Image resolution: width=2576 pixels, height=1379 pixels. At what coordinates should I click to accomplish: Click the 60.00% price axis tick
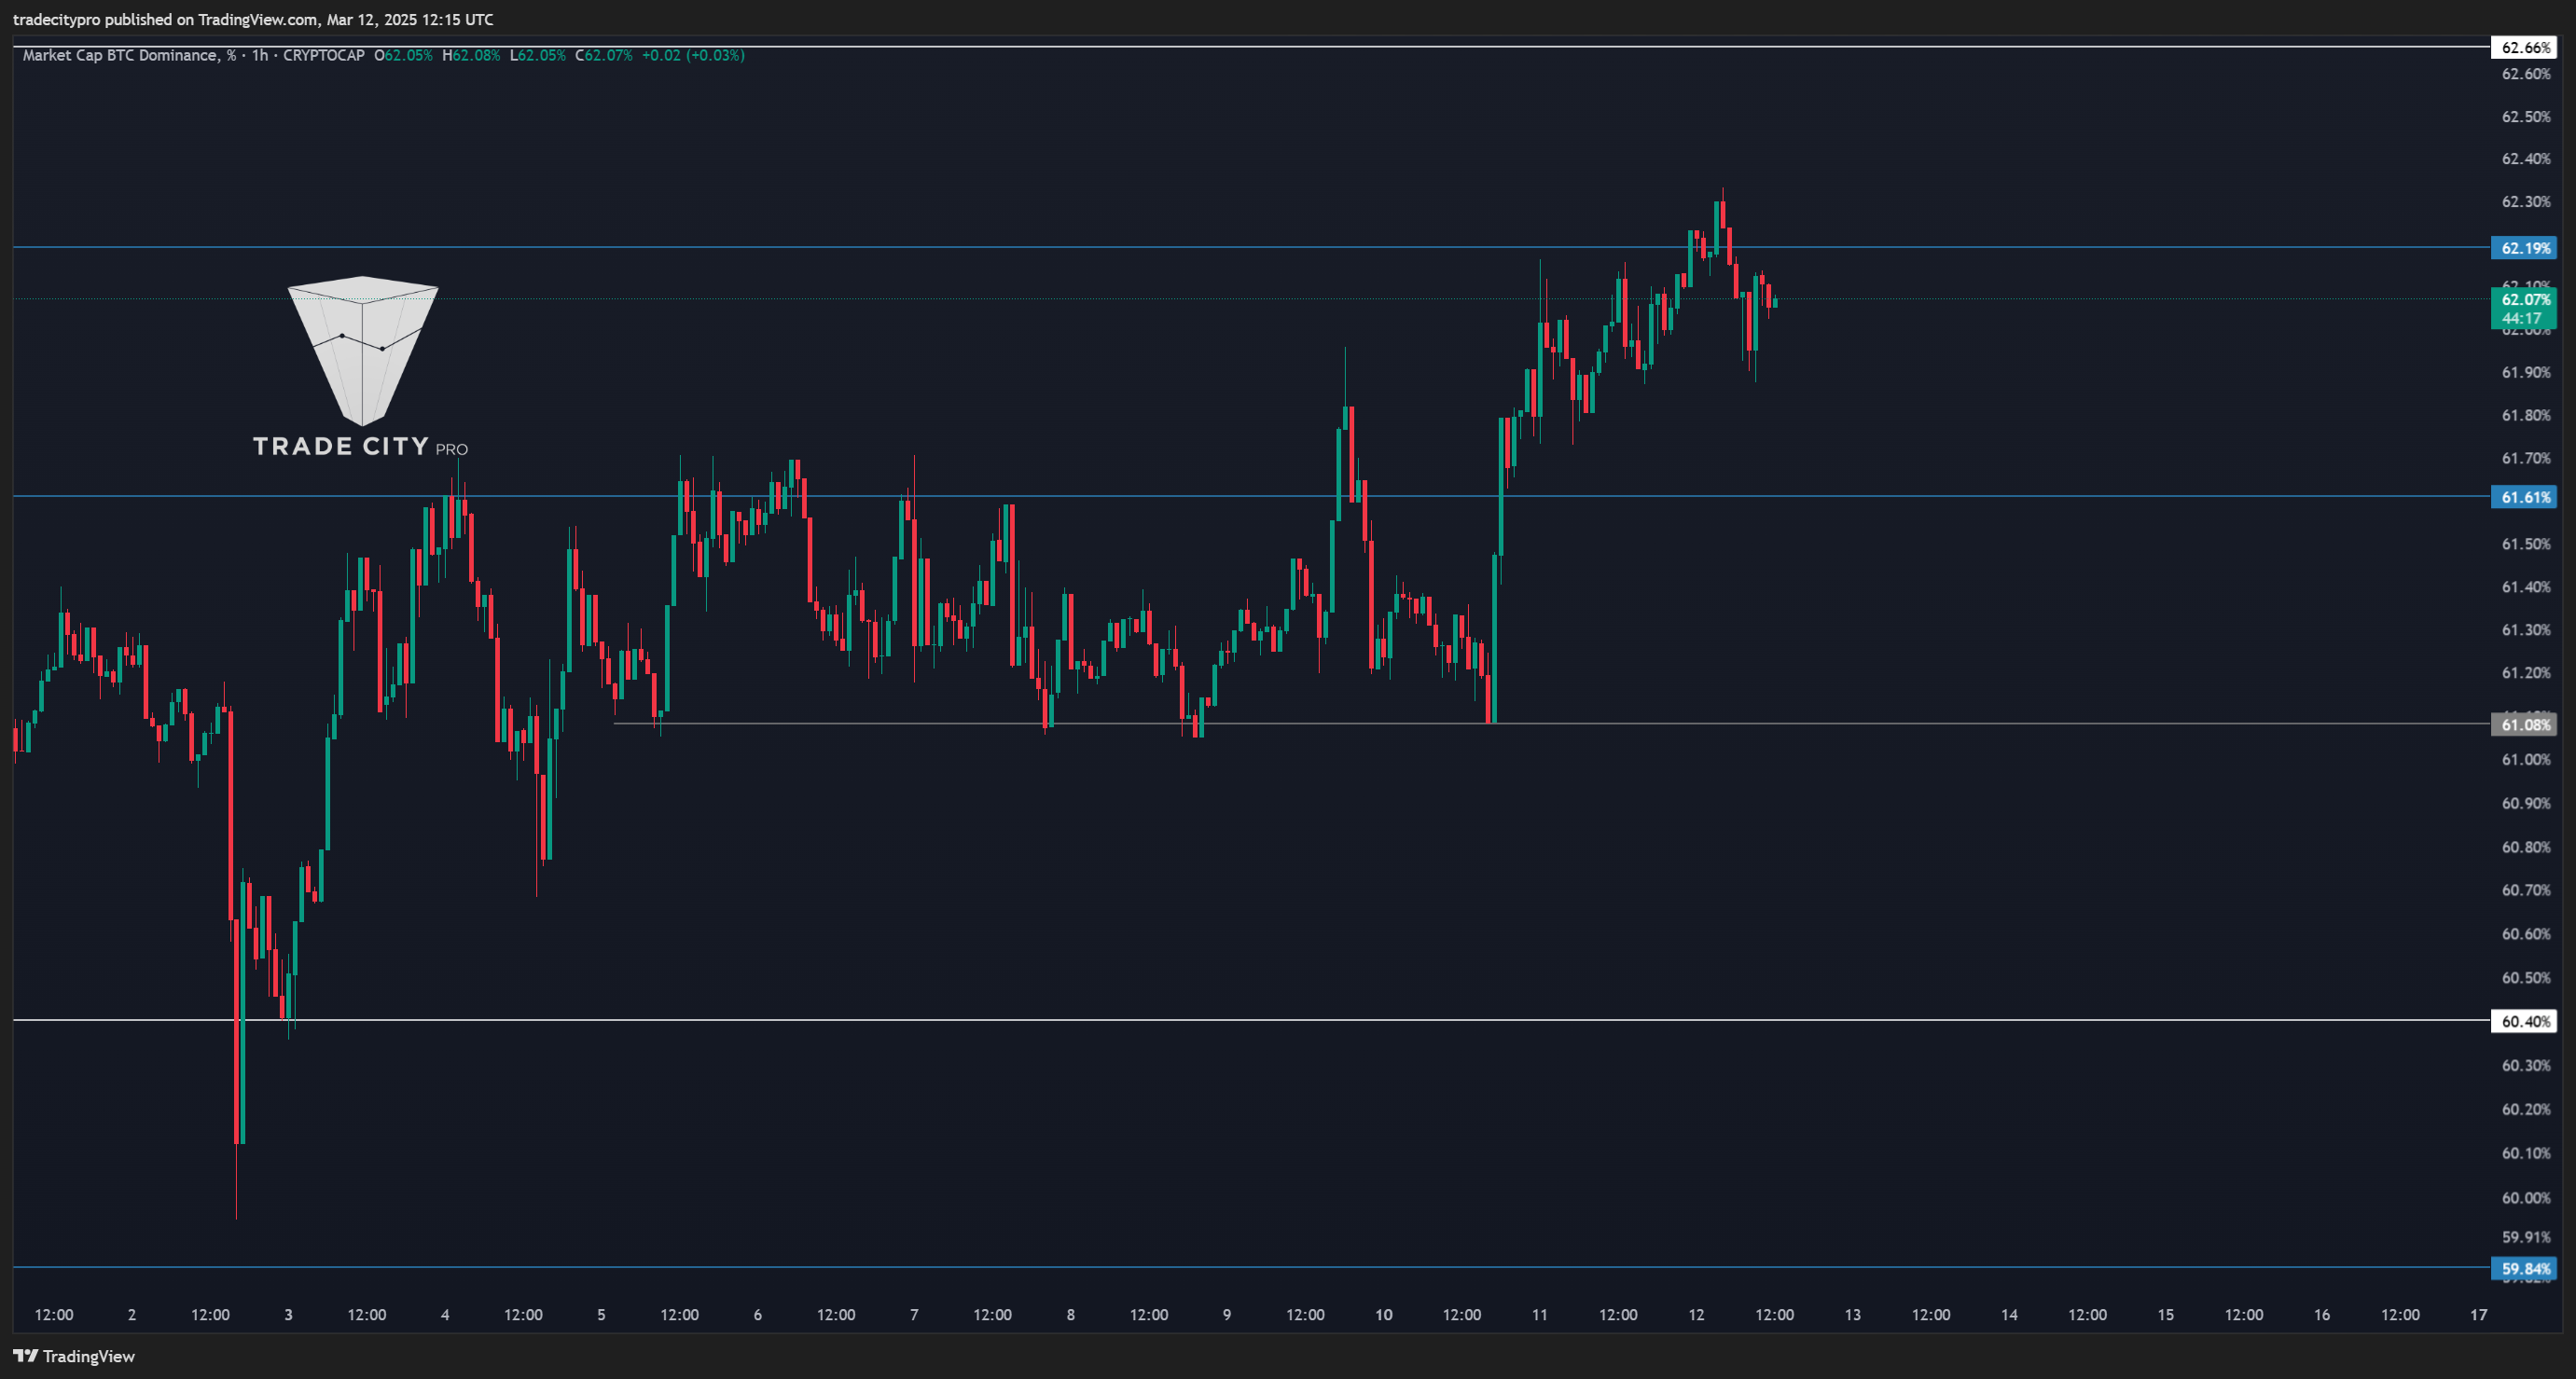pos(2526,1198)
